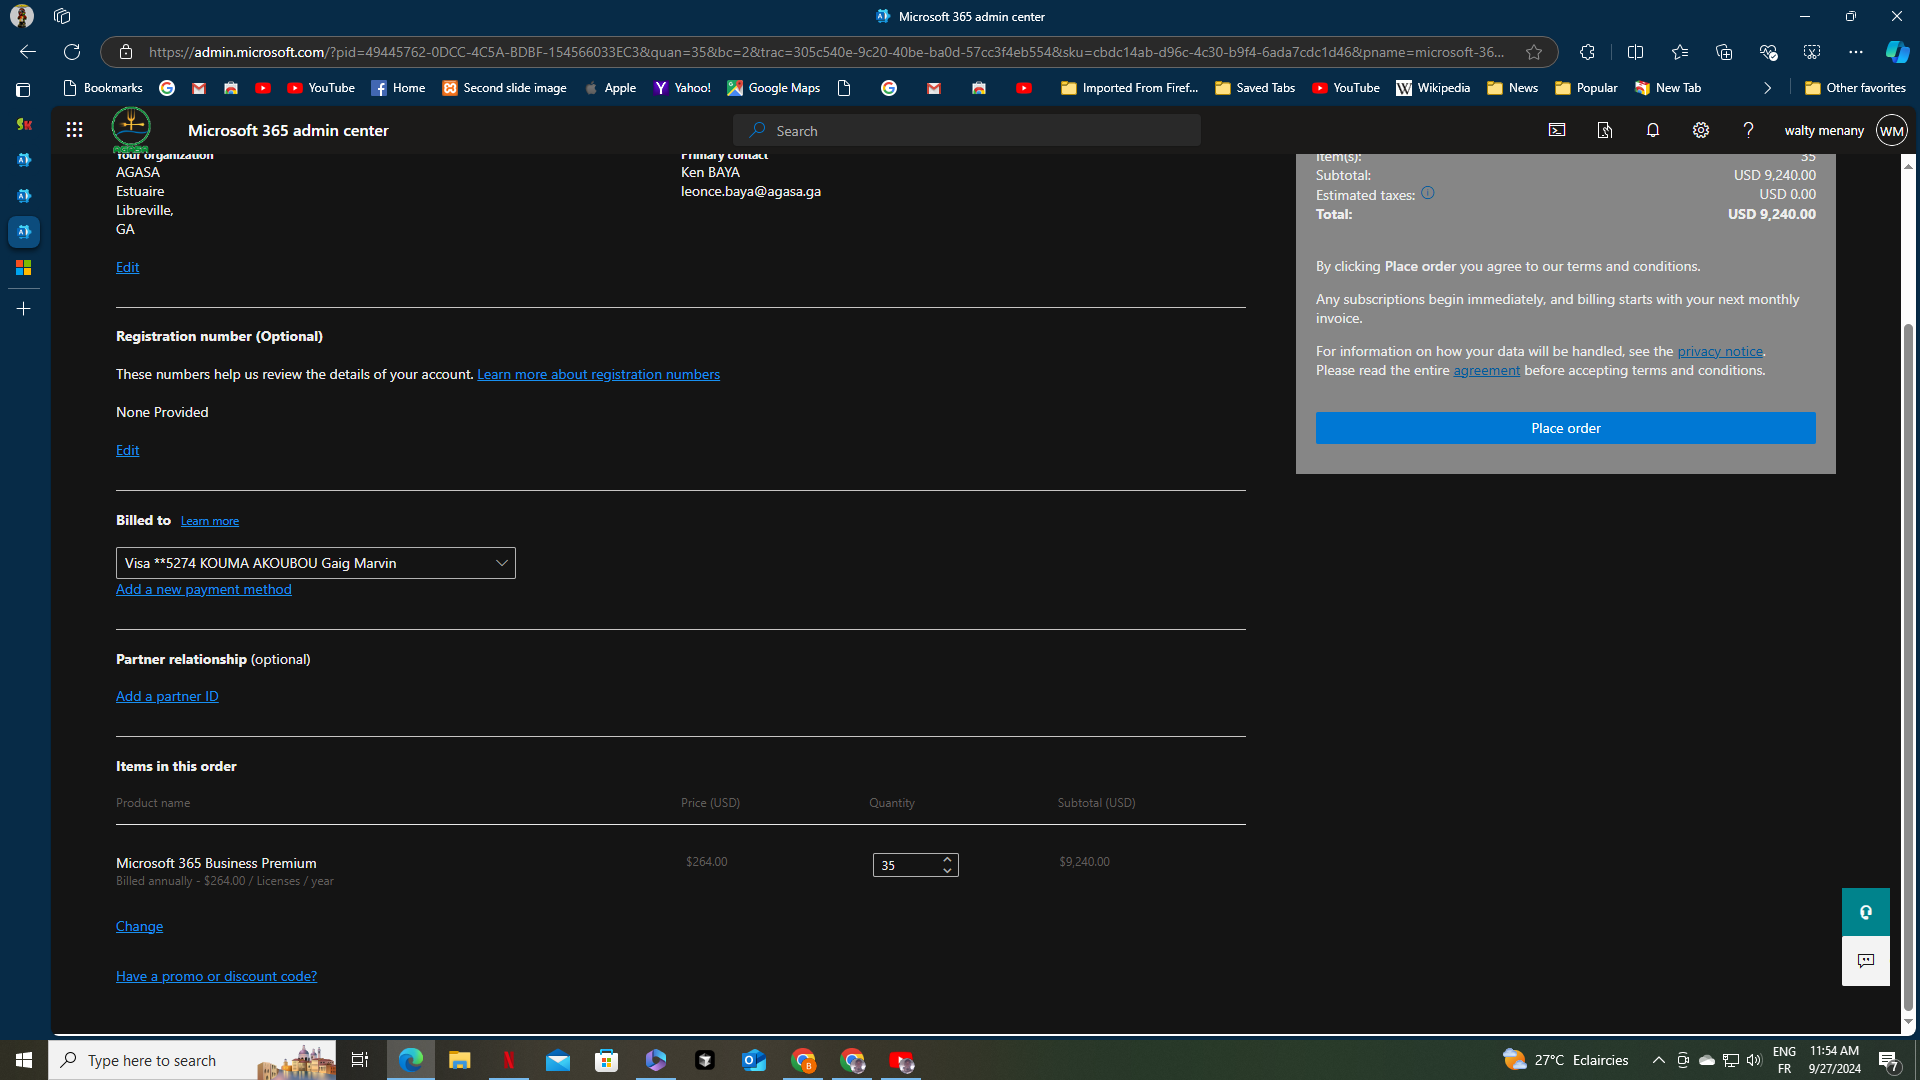The image size is (1920, 1080).
Task: Open the help question mark icon
Action: point(1748,130)
